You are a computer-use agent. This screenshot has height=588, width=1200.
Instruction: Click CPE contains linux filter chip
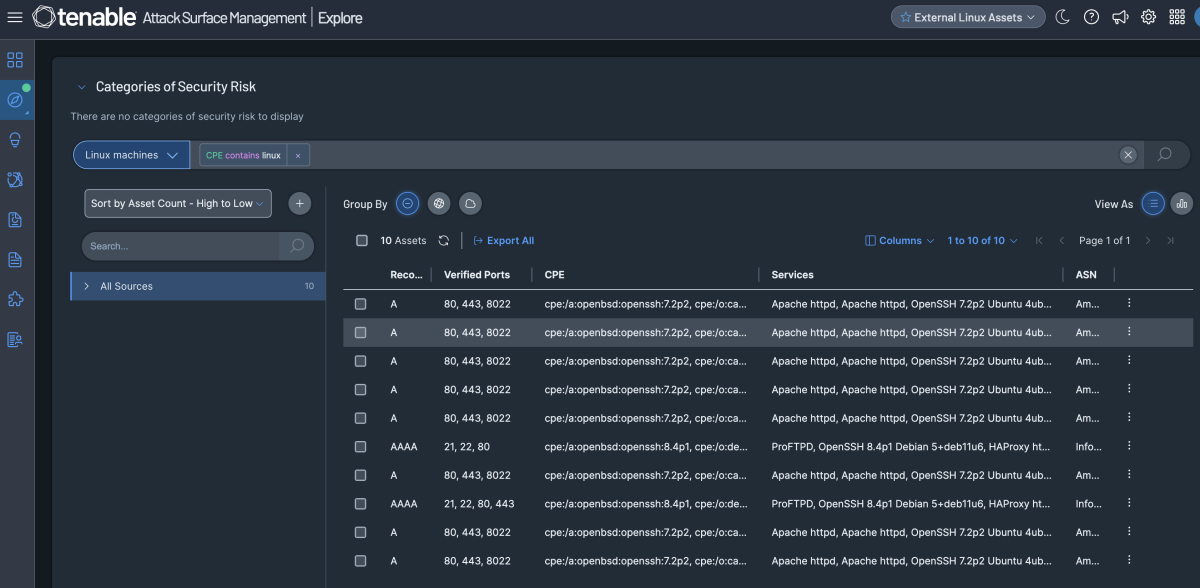tap(243, 155)
